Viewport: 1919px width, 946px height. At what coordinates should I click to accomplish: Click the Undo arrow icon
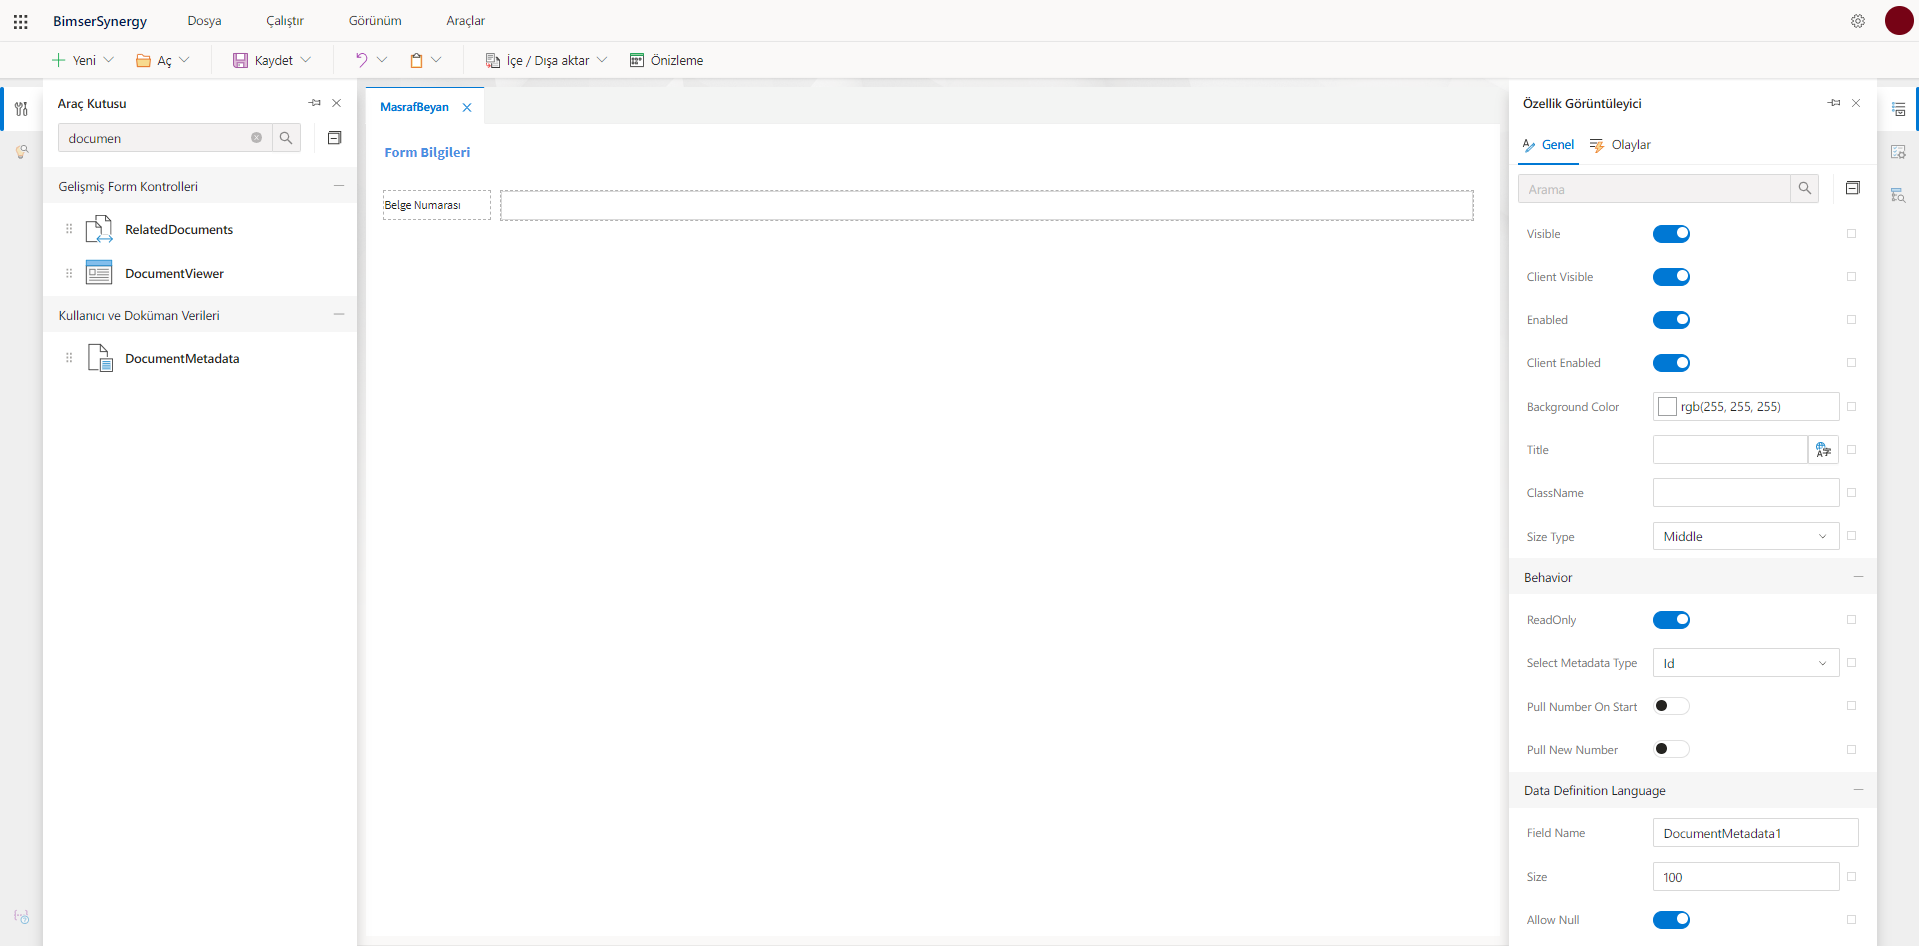pyautogui.click(x=361, y=60)
